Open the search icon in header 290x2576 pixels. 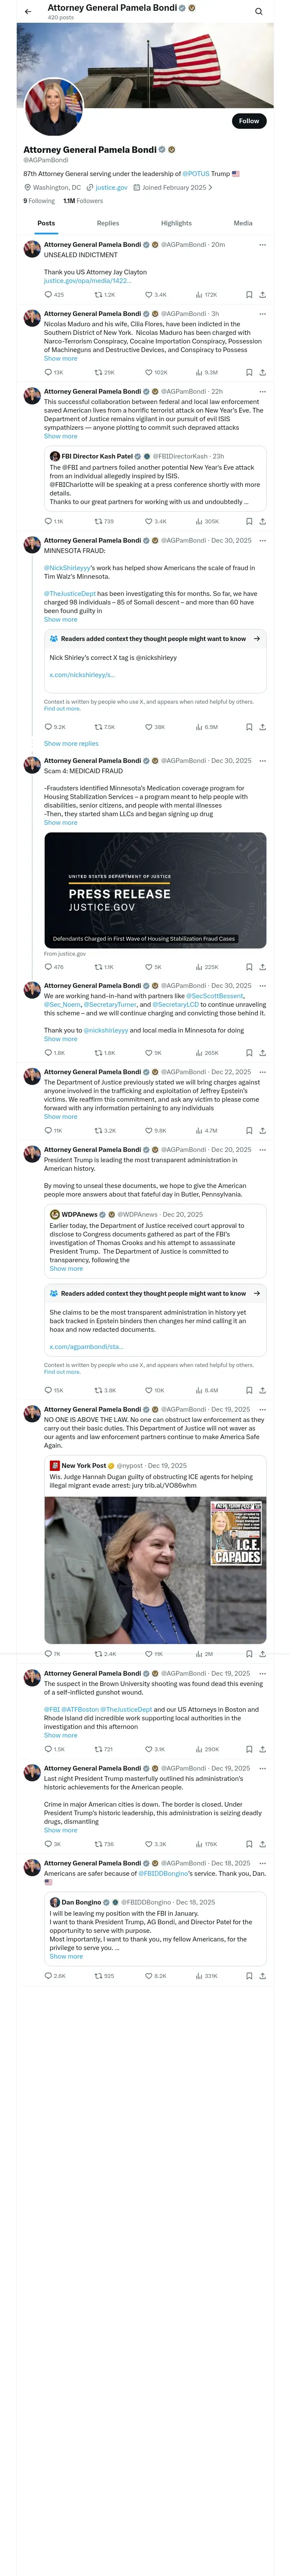click(x=258, y=12)
